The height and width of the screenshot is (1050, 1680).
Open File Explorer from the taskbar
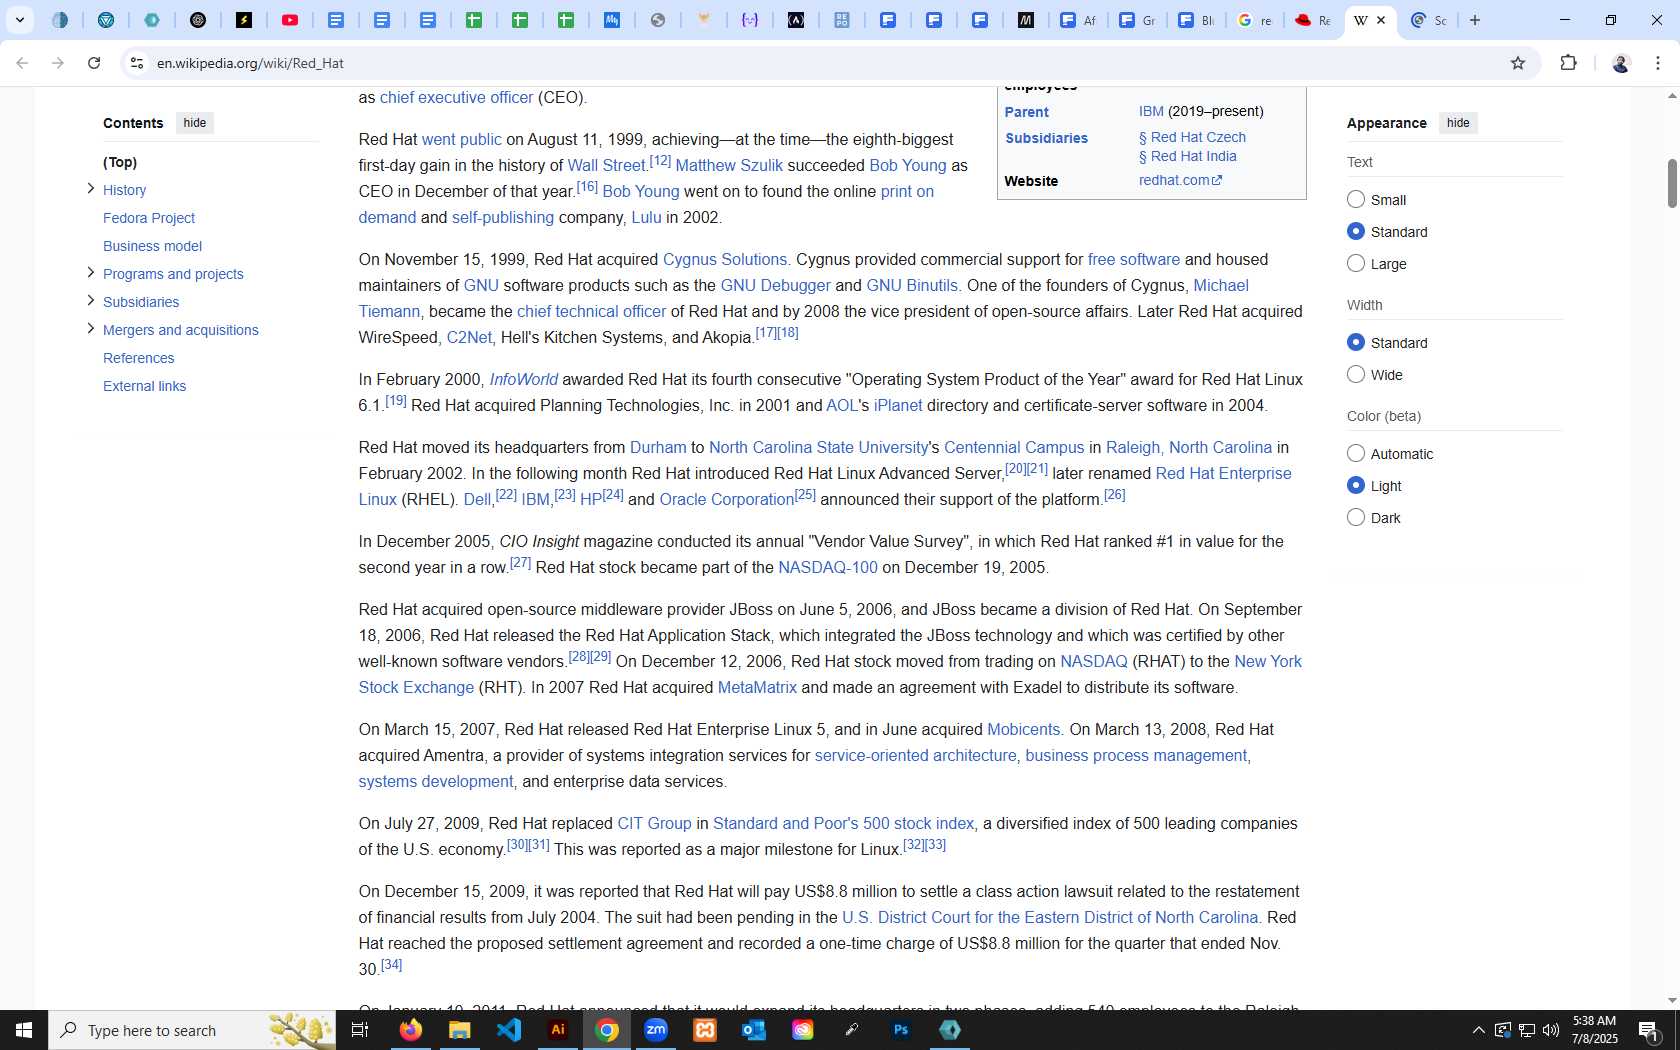pyautogui.click(x=460, y=1030)
